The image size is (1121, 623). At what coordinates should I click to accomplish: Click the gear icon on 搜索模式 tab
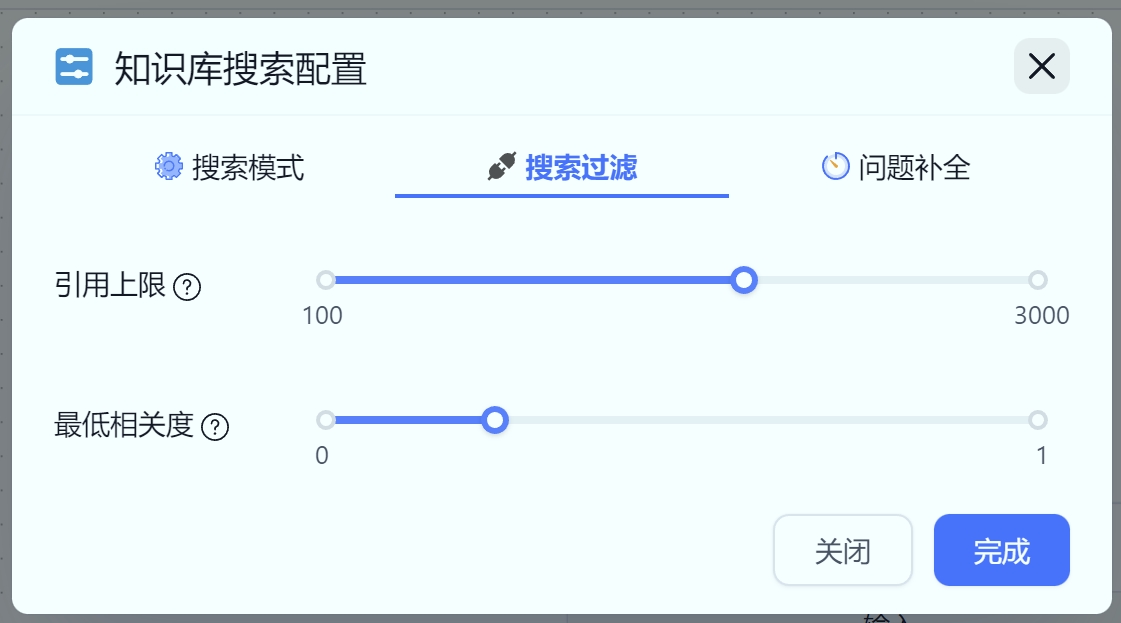coord(169,166)
